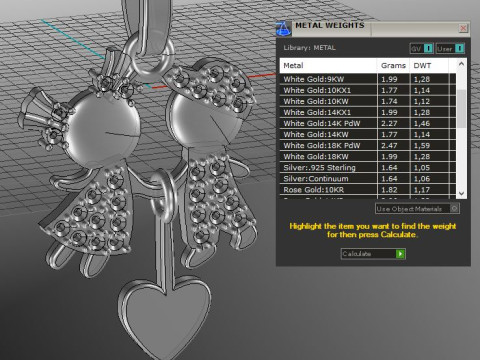Select White Gold:14K PdW row
The image size is (480, 360).
tap(368, 123)
